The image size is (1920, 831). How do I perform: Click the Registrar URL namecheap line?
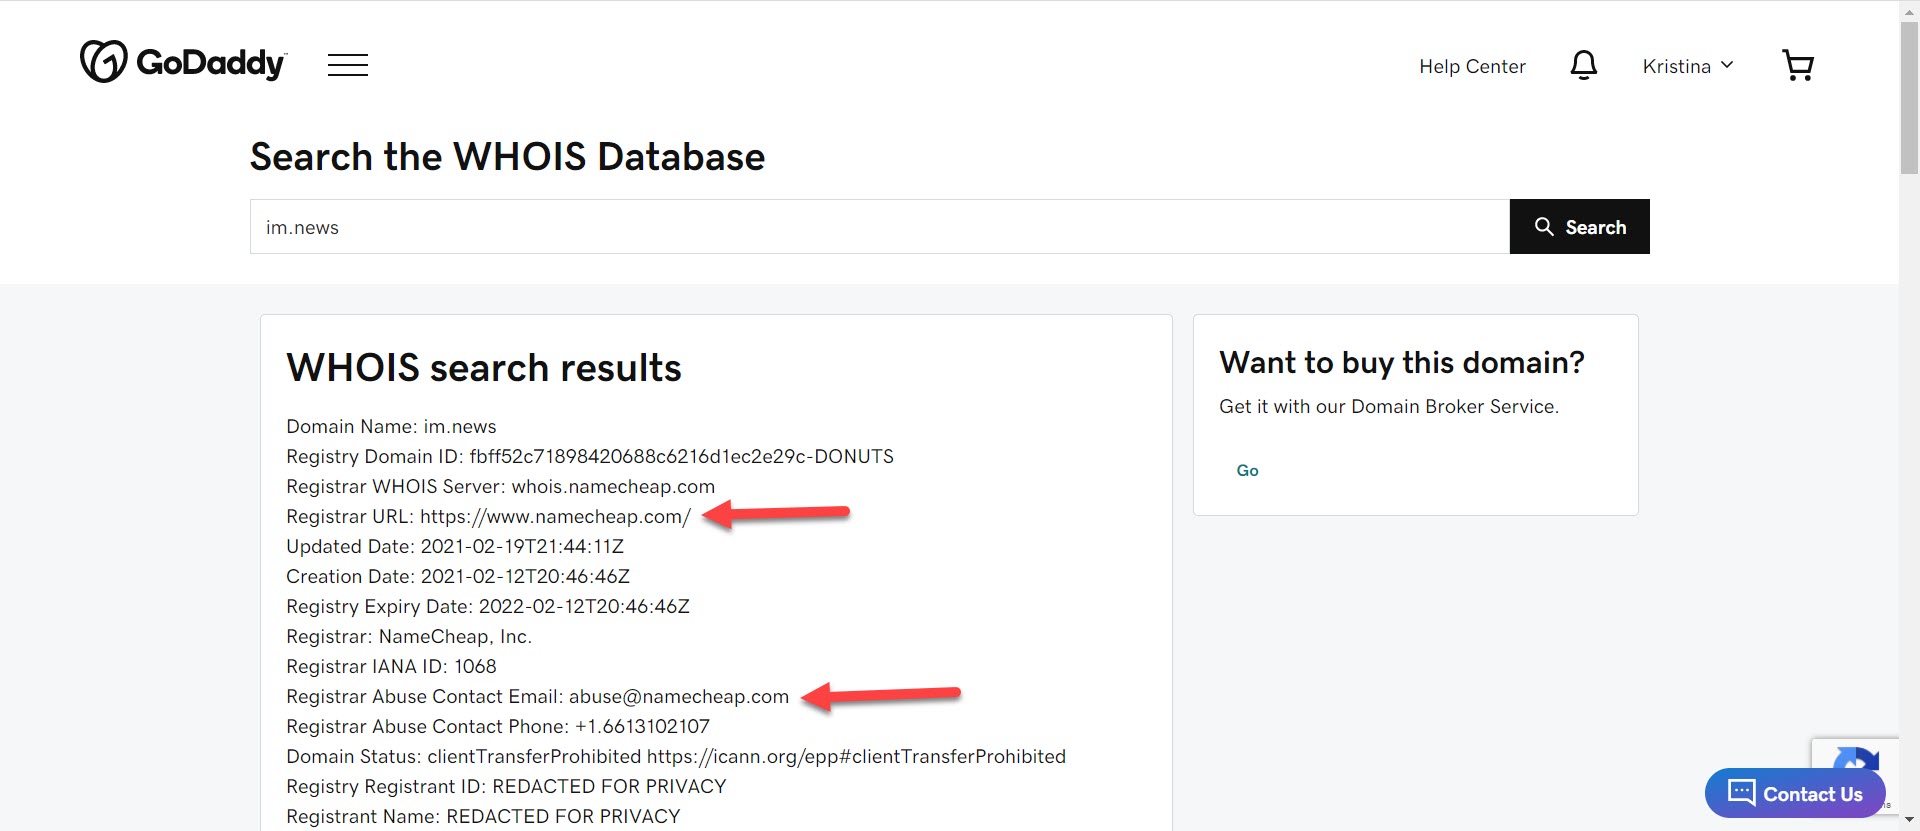click(488, 516)
